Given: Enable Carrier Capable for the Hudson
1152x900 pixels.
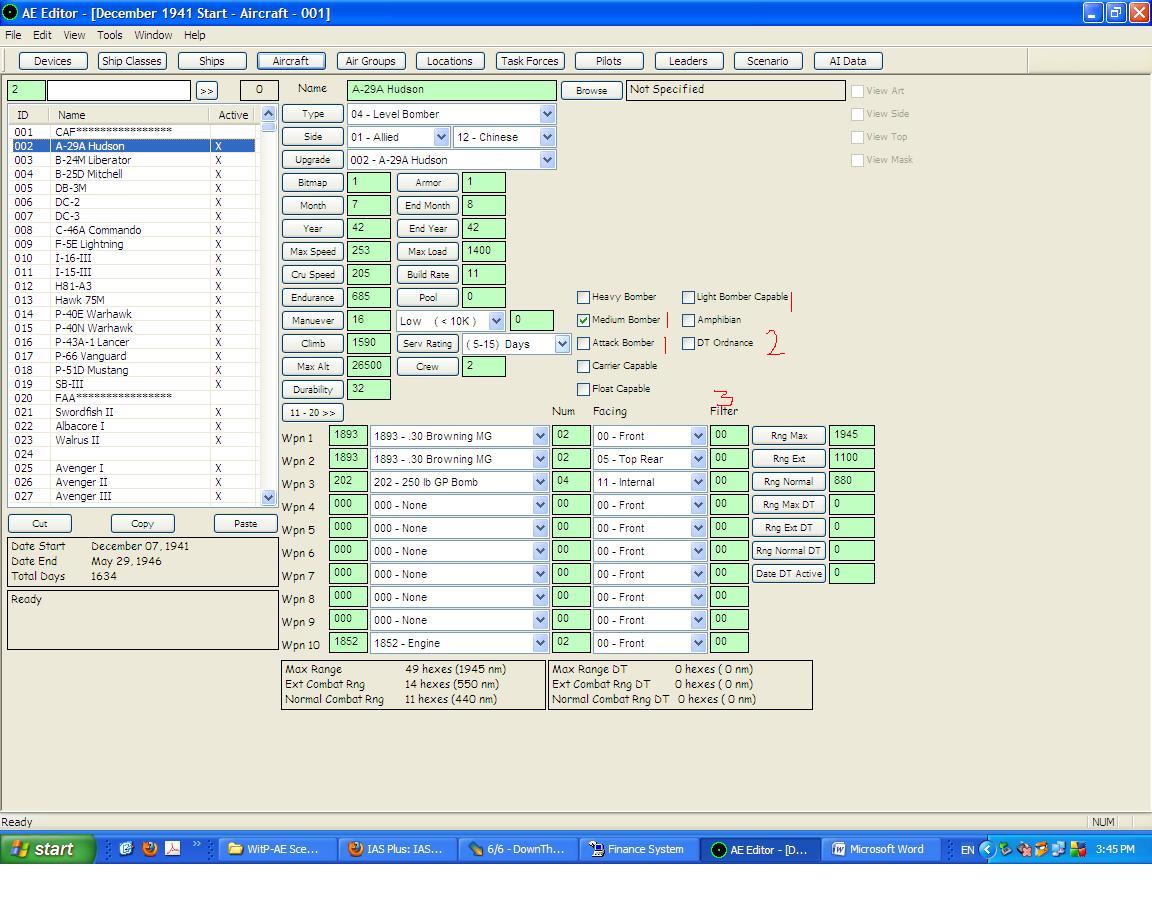Looking at the screenshot, I should [584, 366].
